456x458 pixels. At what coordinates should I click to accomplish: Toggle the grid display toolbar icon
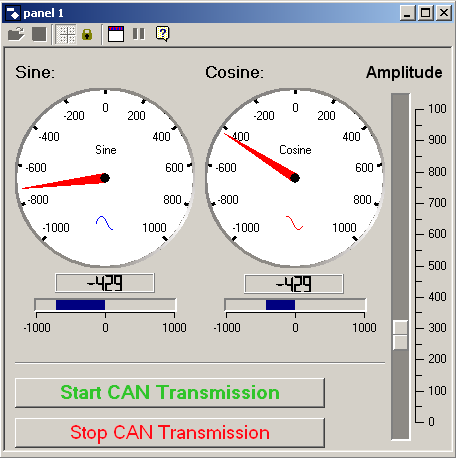click(x=66, y=34)
